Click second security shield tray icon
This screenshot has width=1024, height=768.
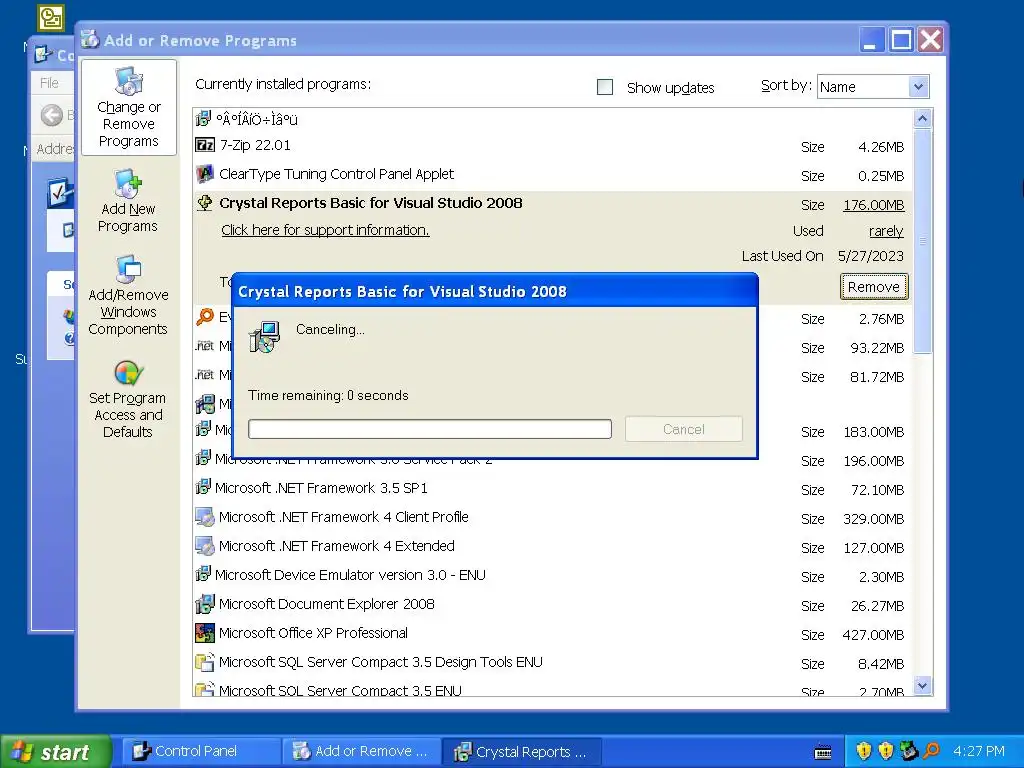pos(886,751)
